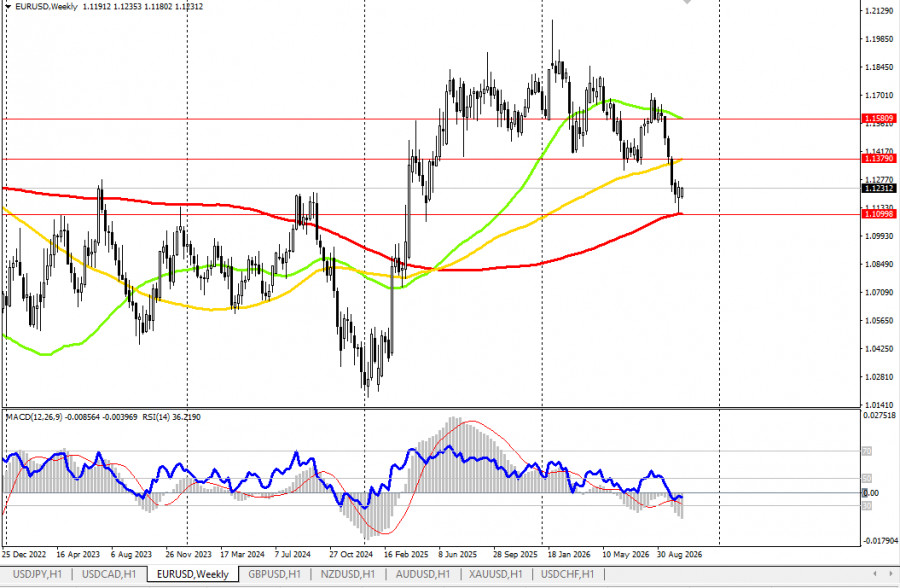Click the 27 Oct 2024 date label

(x=351, y=554)
